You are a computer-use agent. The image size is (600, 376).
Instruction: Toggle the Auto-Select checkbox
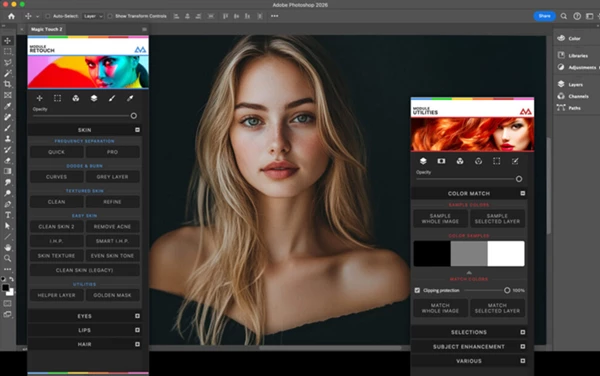click(48, 16)
